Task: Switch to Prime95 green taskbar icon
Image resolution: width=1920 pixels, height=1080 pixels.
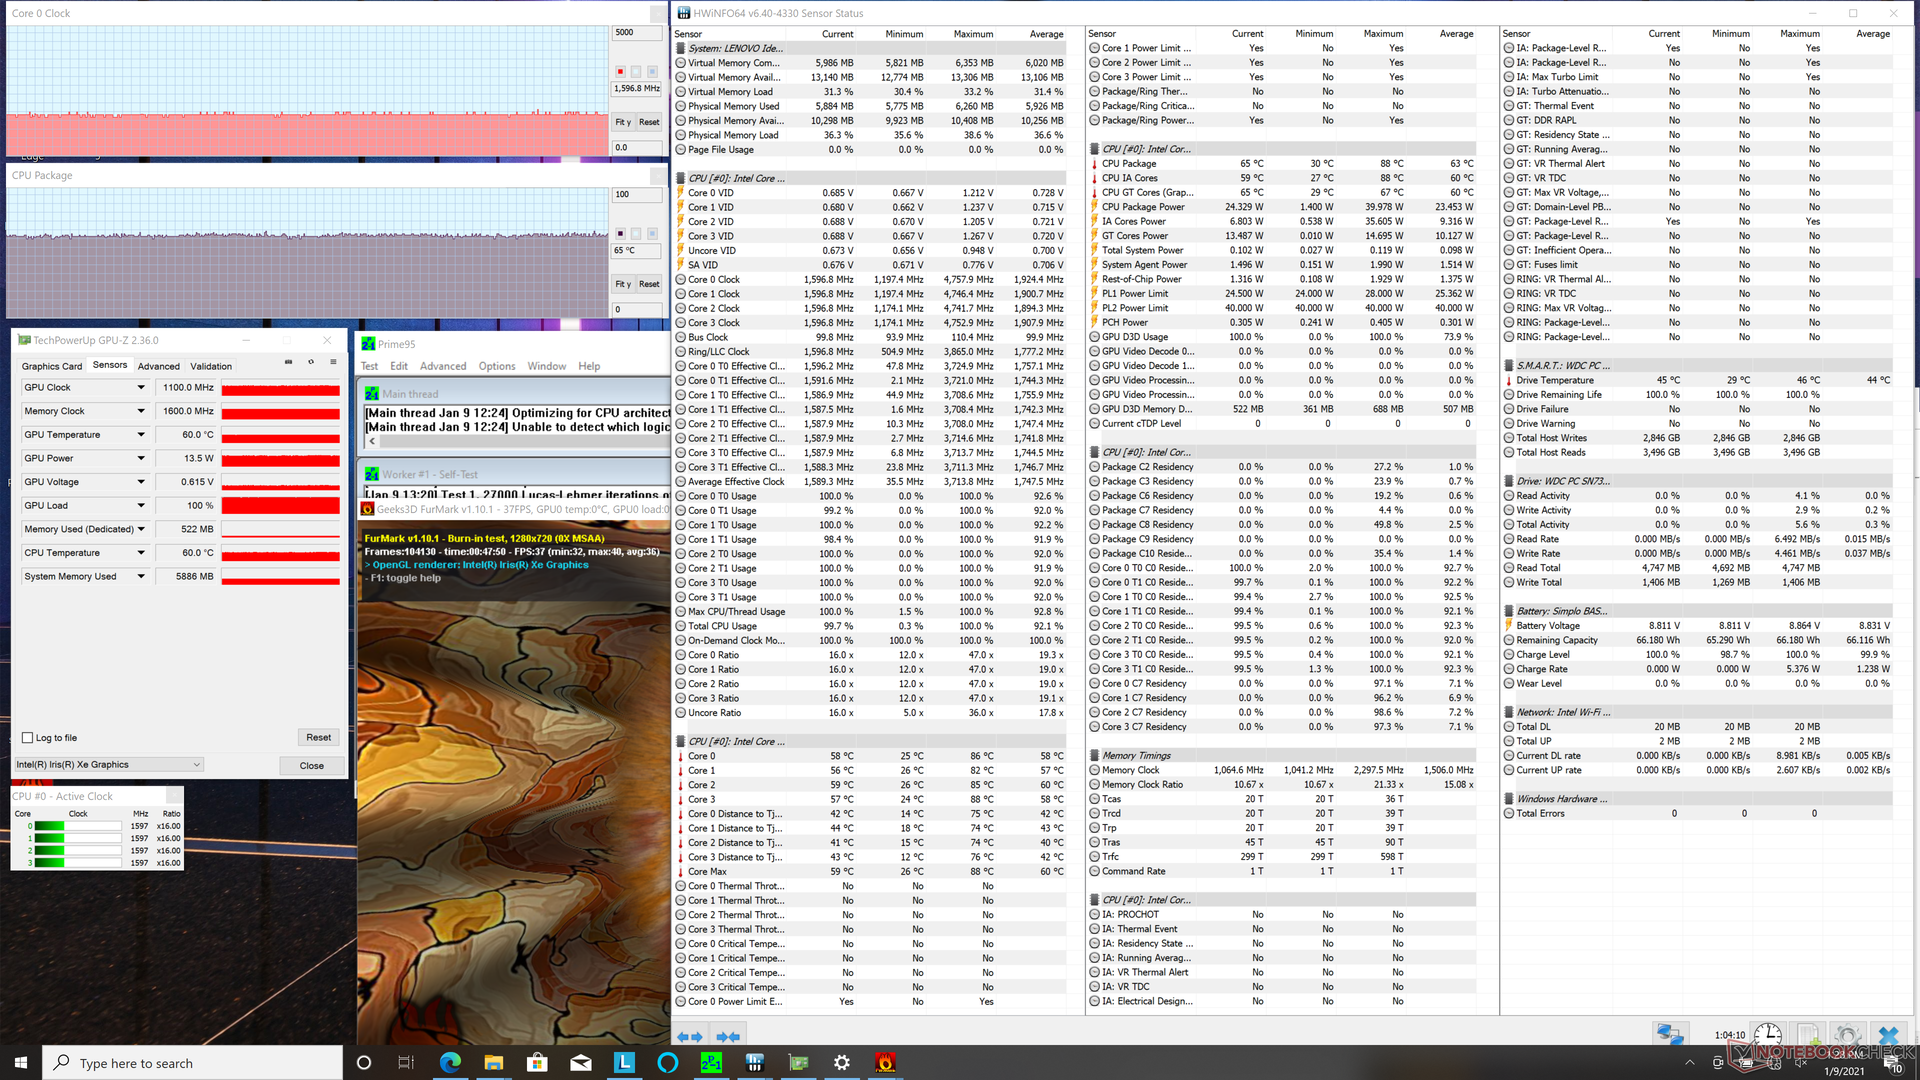Action: click(x=711, y=1063)
